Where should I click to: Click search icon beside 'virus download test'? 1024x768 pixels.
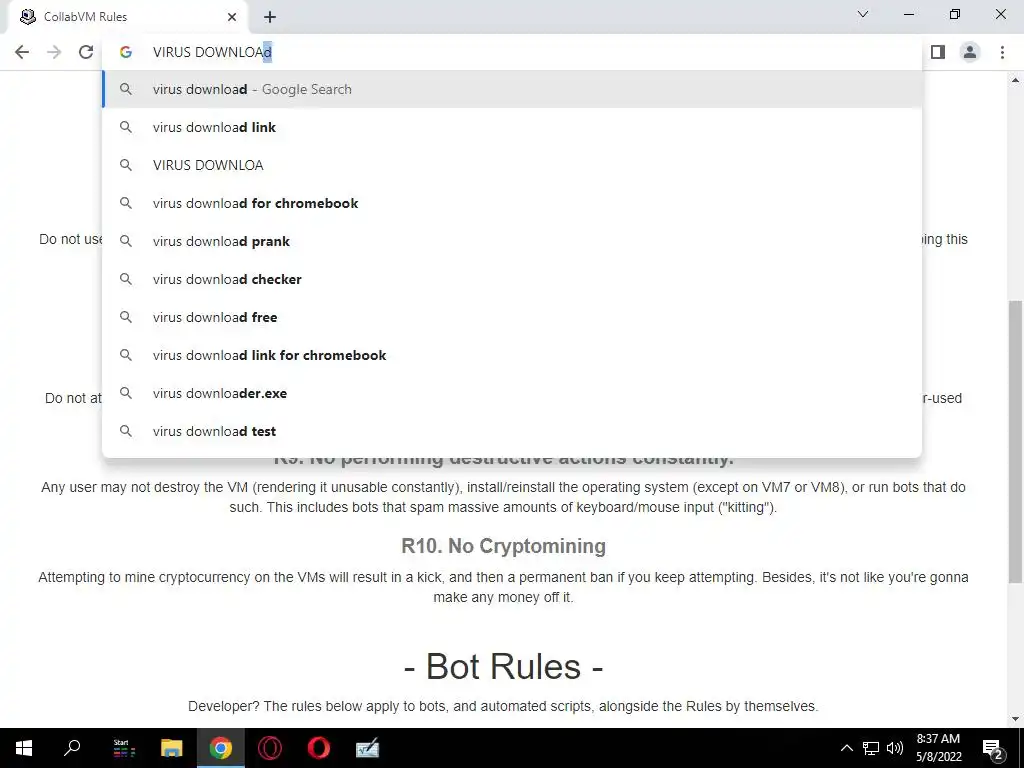[x=126, y=431]
